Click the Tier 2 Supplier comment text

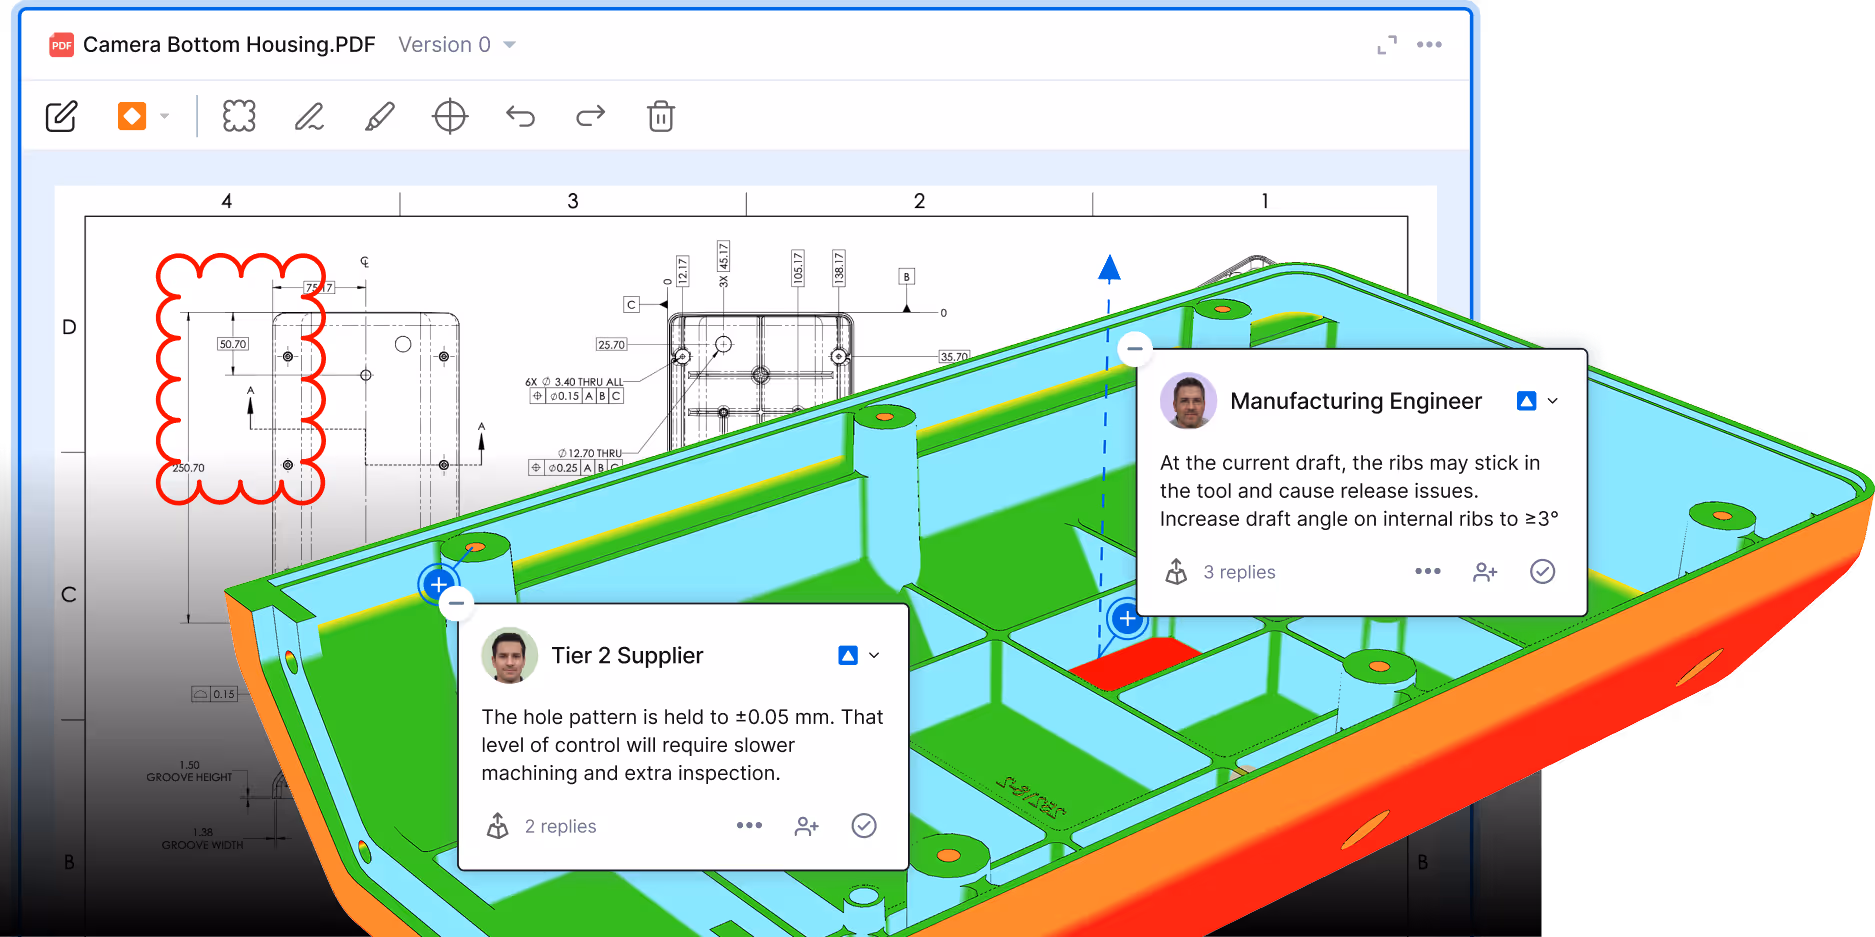point(682,745)
